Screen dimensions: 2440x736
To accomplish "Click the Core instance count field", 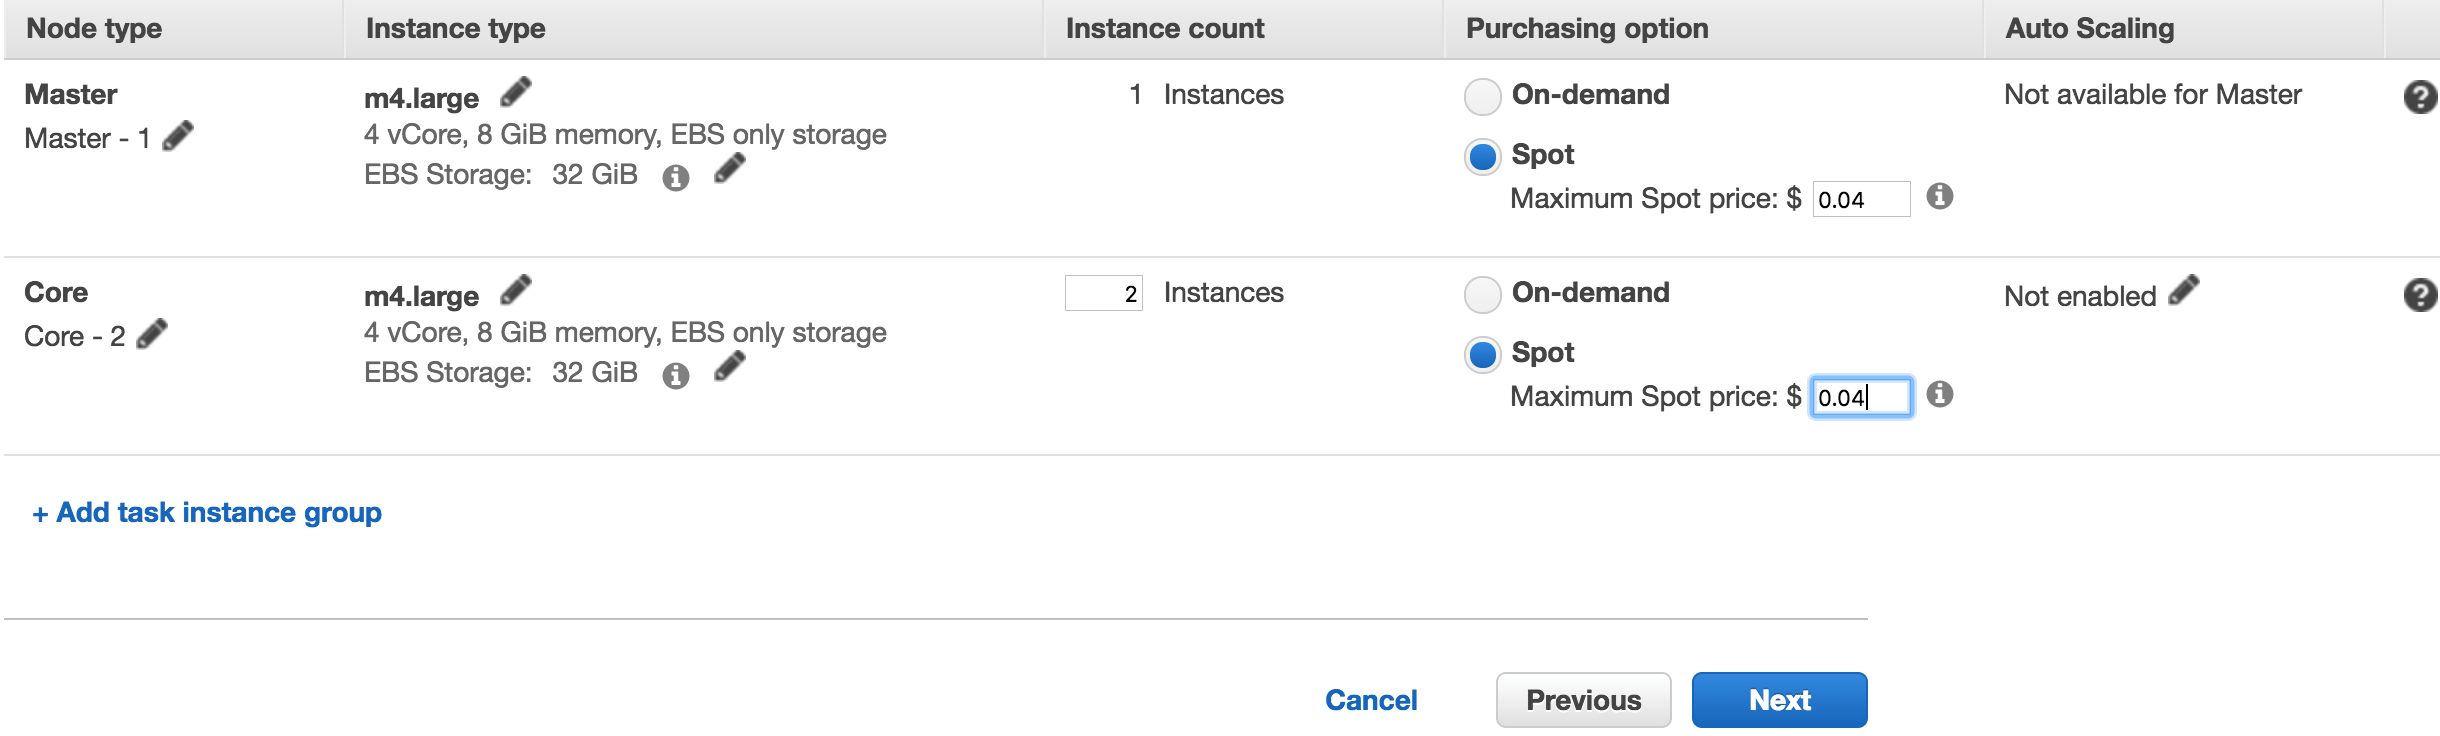I will [x=1104, y=294].
